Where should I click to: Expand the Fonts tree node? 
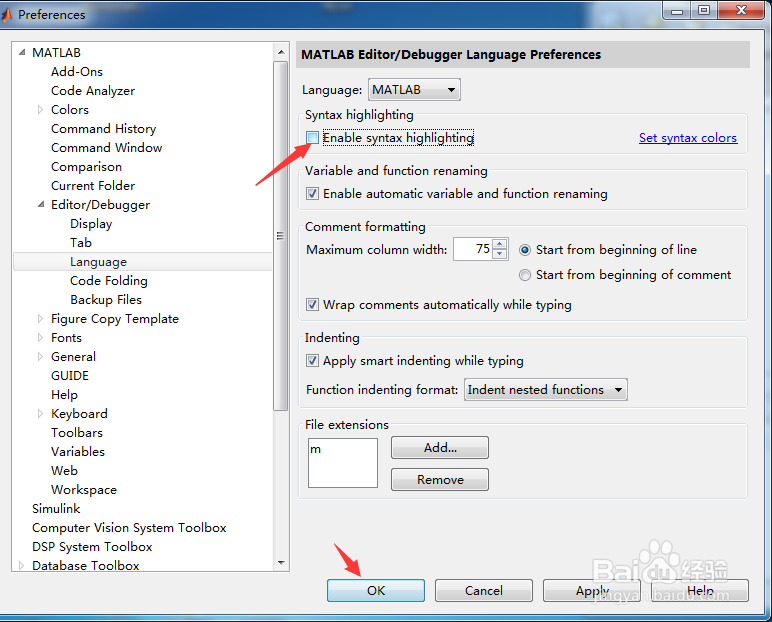40,338
